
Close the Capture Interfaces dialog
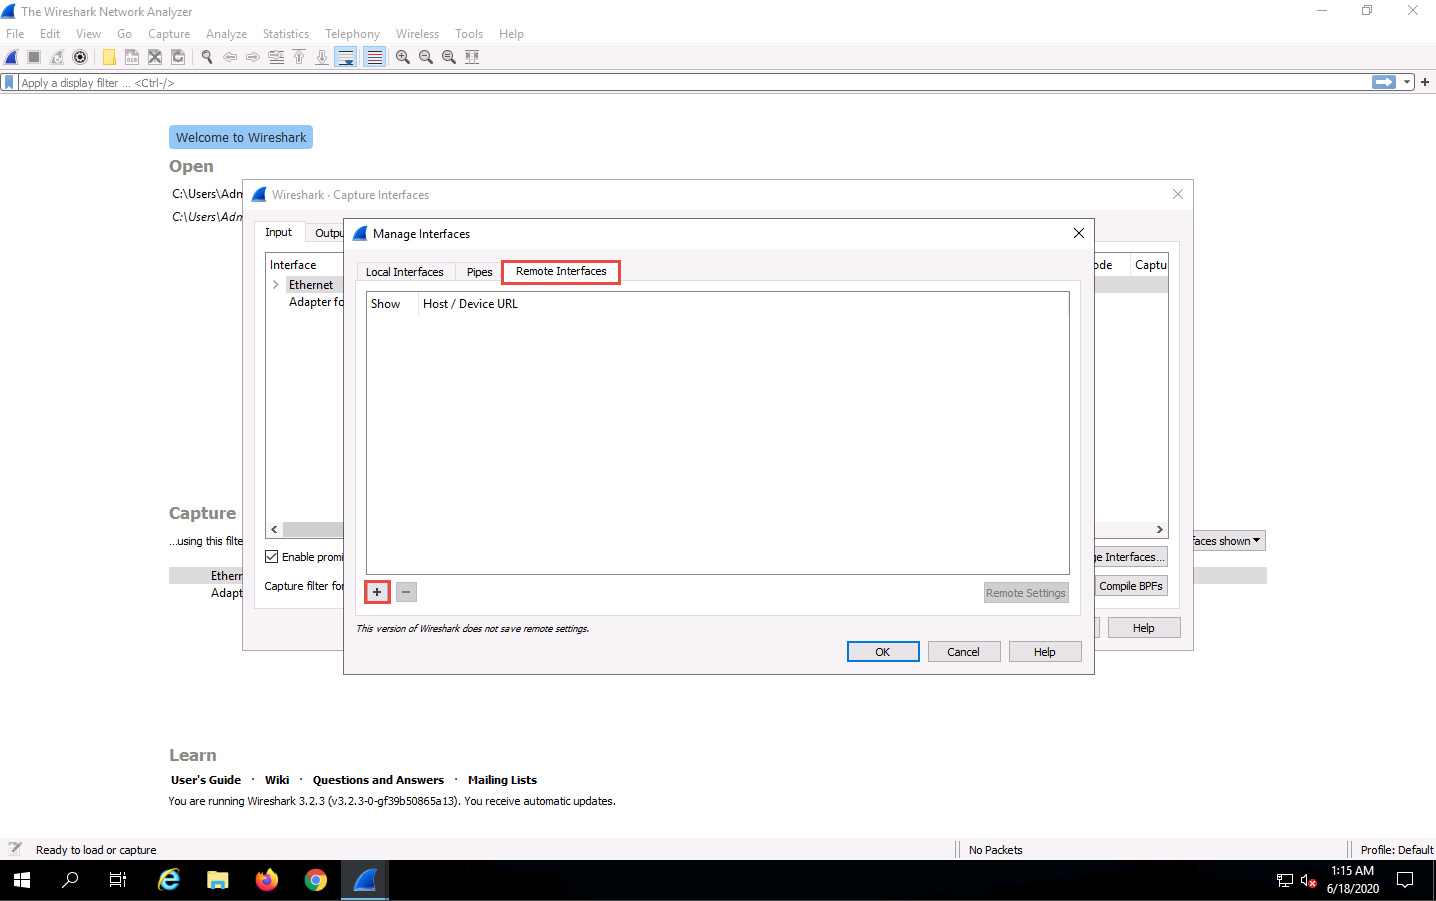(x=1178, y=194)
